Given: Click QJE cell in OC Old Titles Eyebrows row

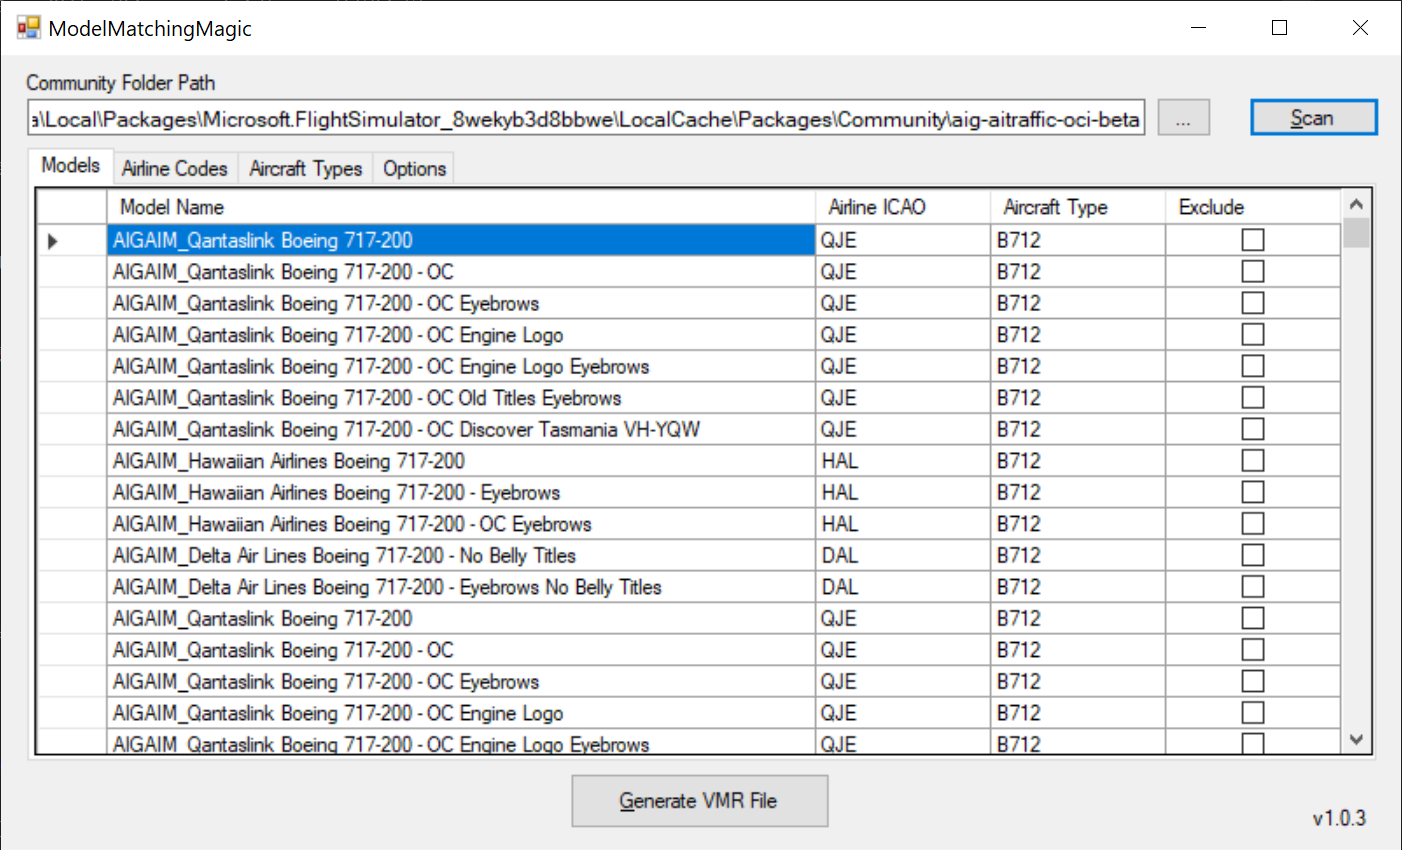Looking at the screenshot, I should point(903,398).
